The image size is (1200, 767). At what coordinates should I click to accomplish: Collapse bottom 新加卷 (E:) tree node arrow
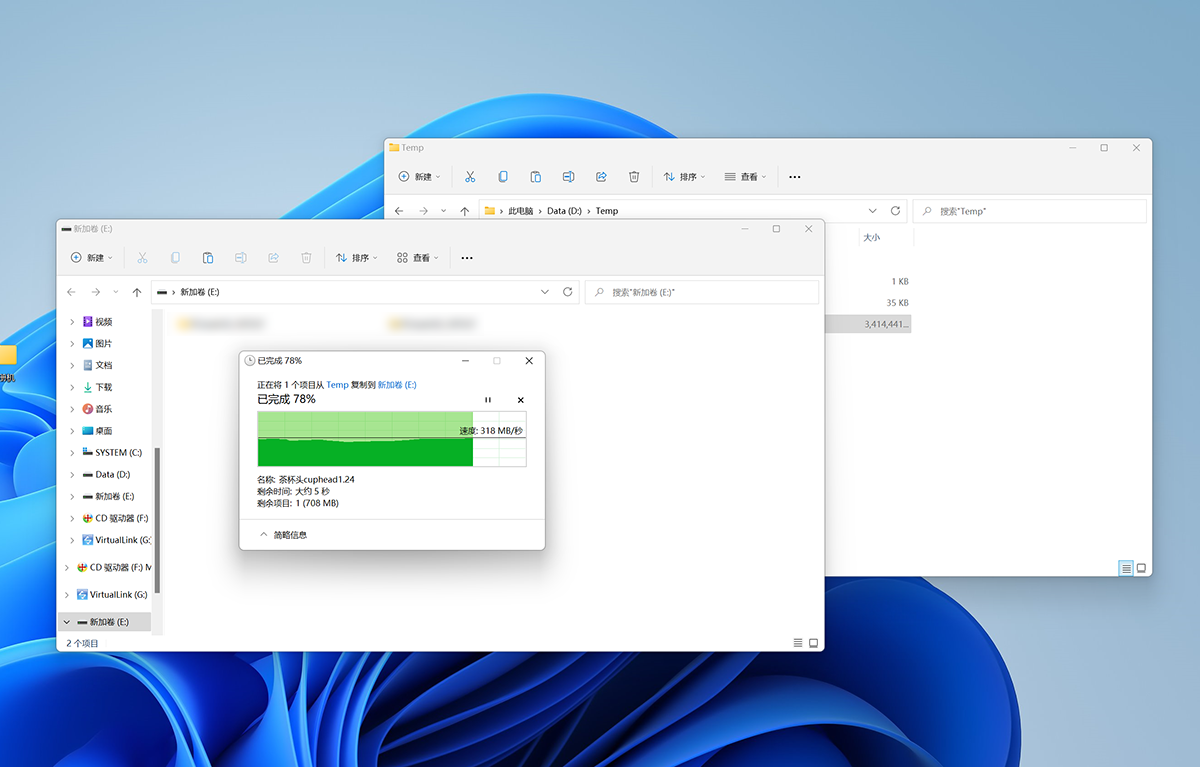point(67,622)
